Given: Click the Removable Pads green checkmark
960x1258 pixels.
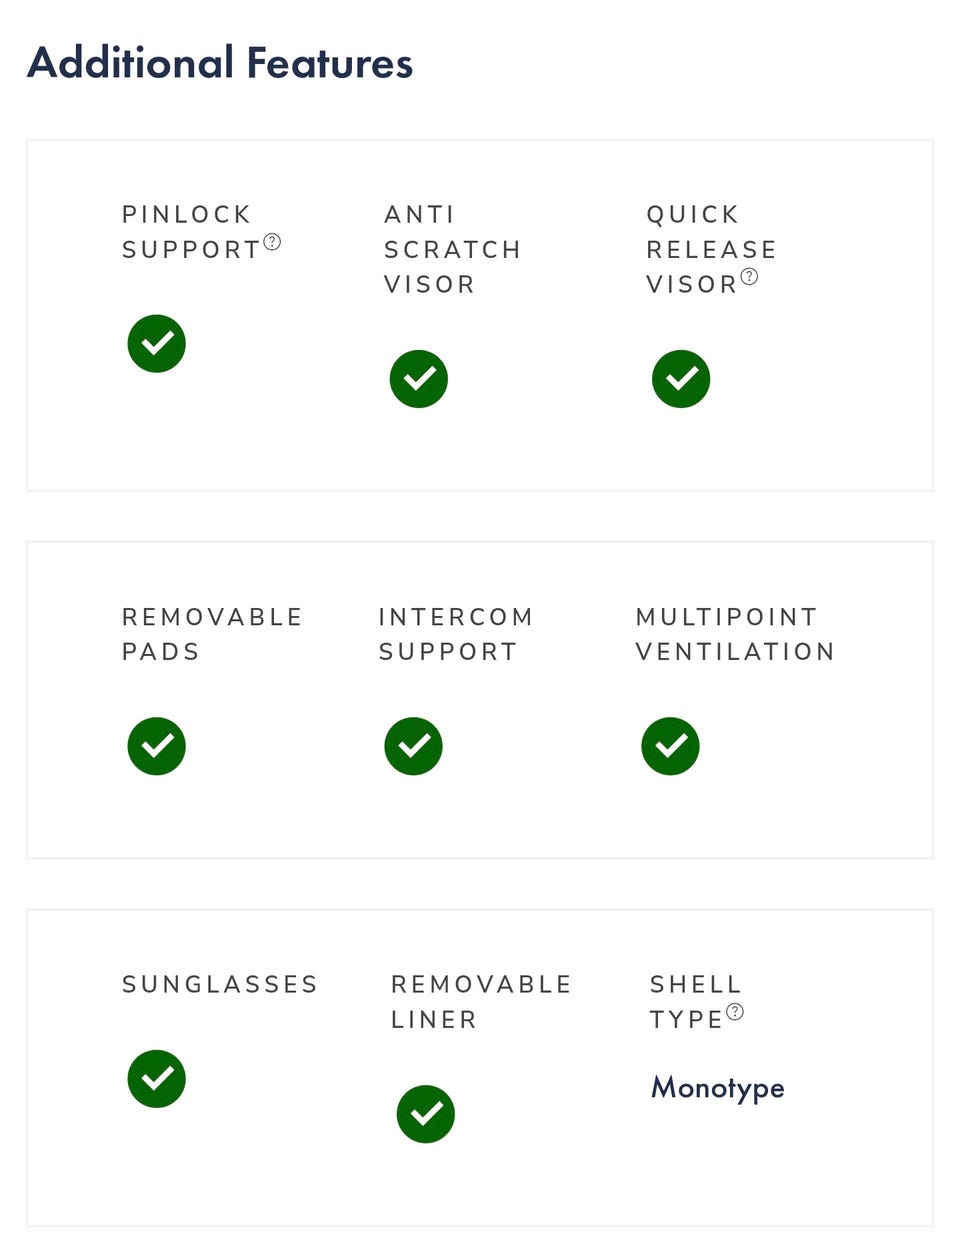Looking at the screenshot, I should click(157, 746).
